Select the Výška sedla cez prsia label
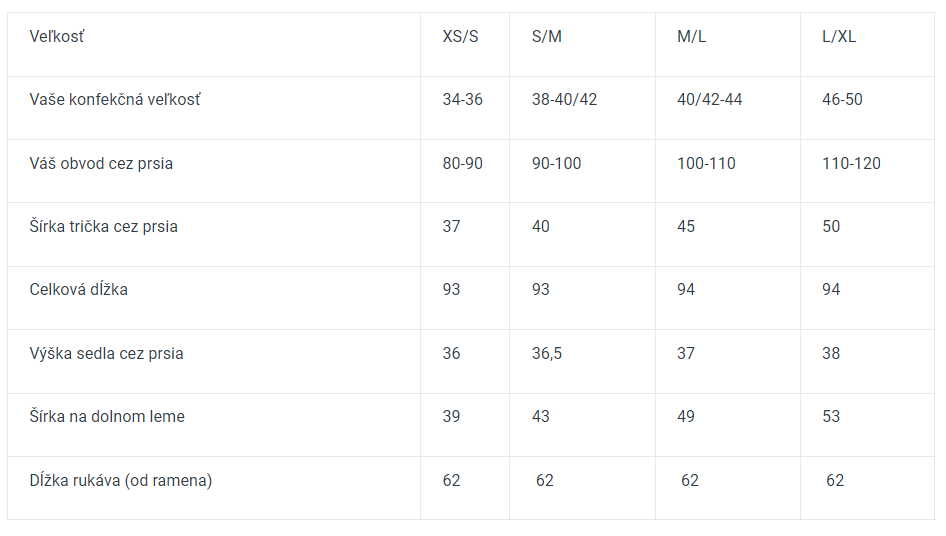This screenshot has height=536, width=946. 106,353
